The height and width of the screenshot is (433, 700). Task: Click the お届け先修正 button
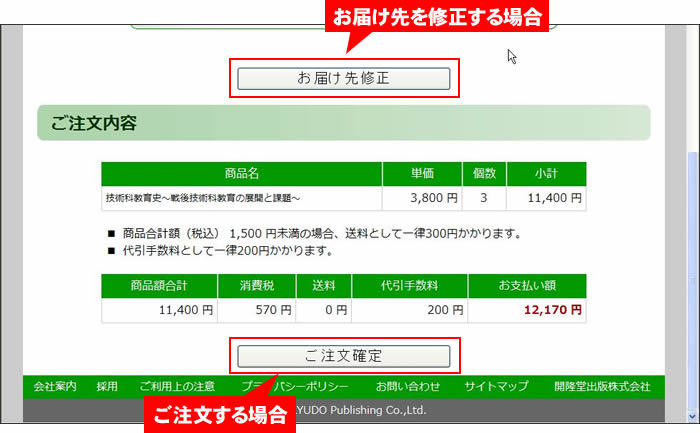343,79
